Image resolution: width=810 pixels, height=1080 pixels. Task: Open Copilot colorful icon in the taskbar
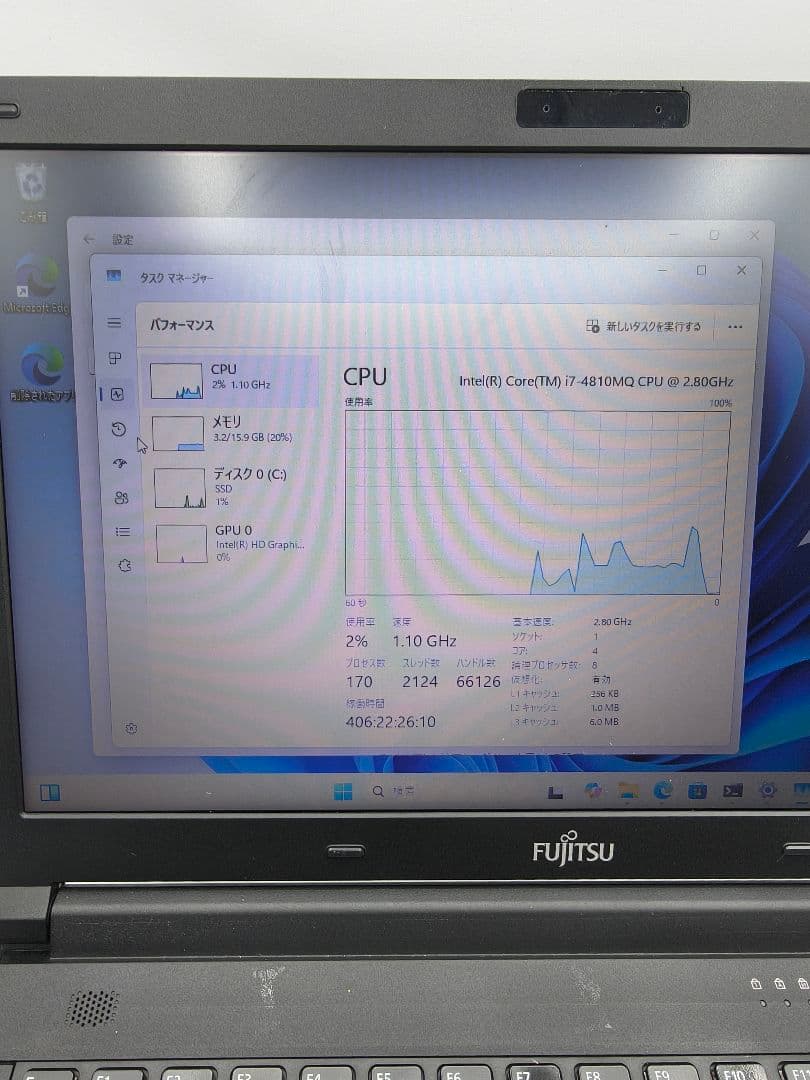pyautogui.click(x=592, y=791)
